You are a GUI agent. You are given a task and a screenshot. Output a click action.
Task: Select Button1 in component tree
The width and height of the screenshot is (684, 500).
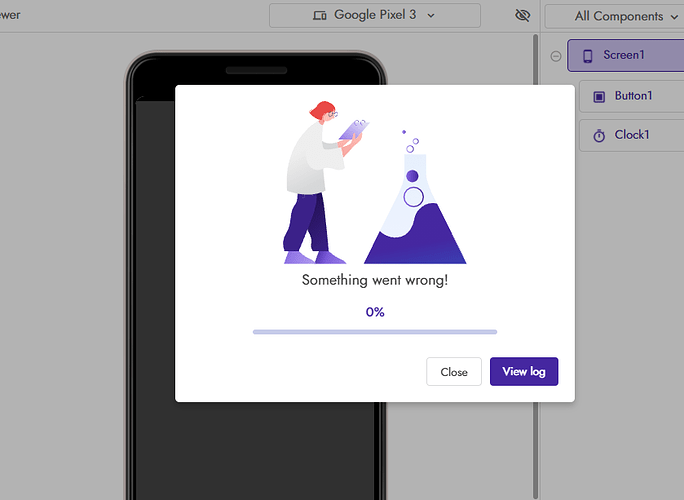[x=631, y=96]
